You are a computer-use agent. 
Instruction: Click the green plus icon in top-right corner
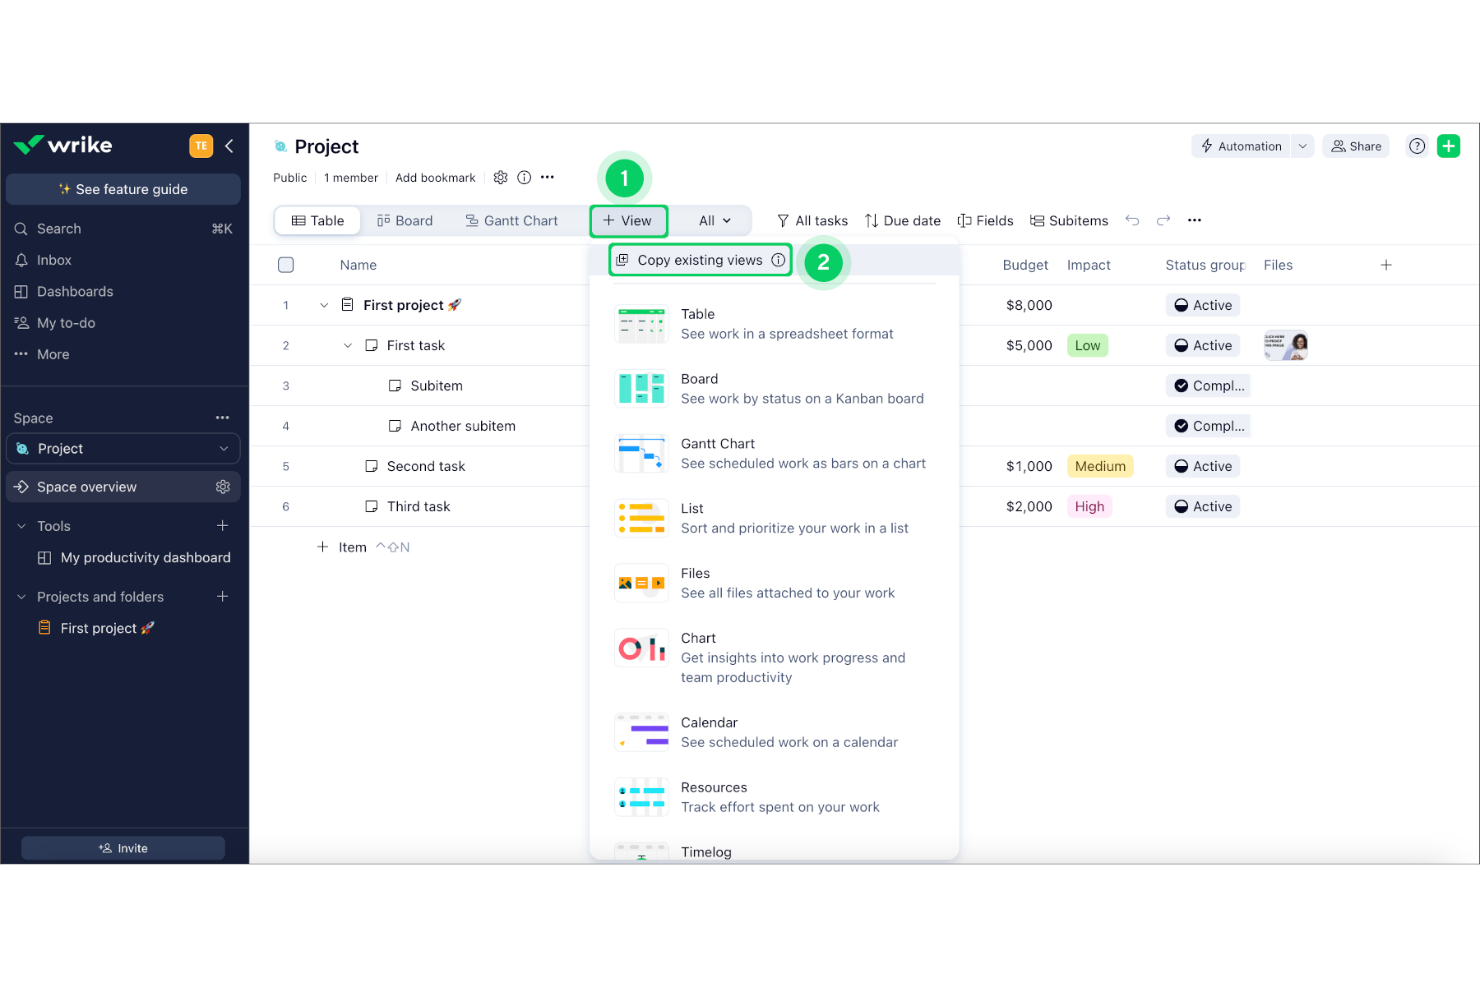click(x=1448, y=145)
